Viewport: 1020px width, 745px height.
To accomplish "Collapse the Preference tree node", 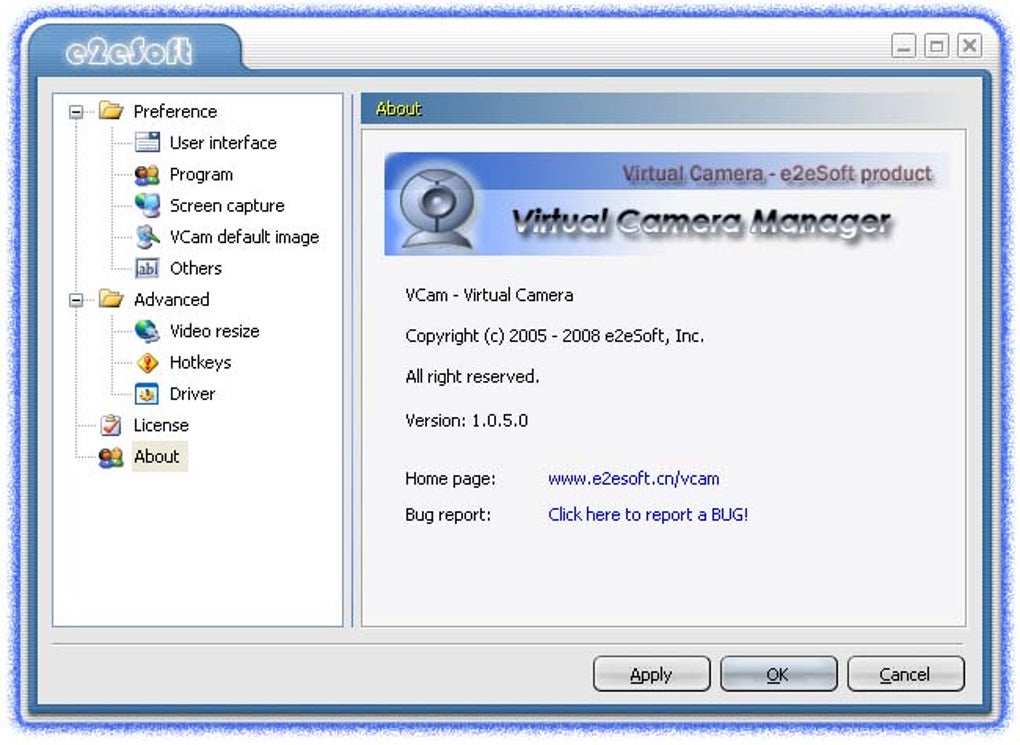I will 76,112.
